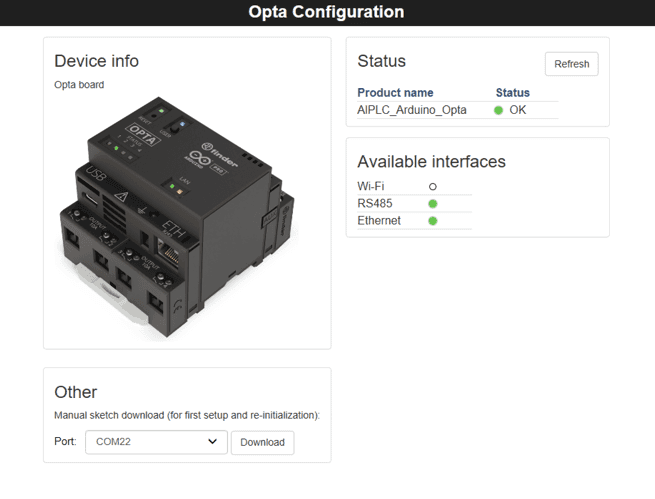Click the green OK status indicator dot
This screenshot has height=499, width=655.
tap(499, 110)
